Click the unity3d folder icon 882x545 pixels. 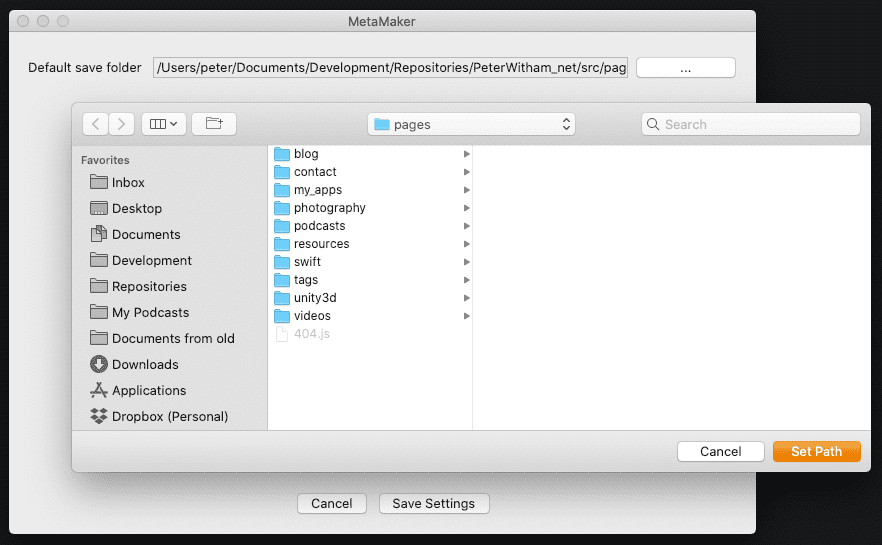pyautogui.click(x=282, y=298)
